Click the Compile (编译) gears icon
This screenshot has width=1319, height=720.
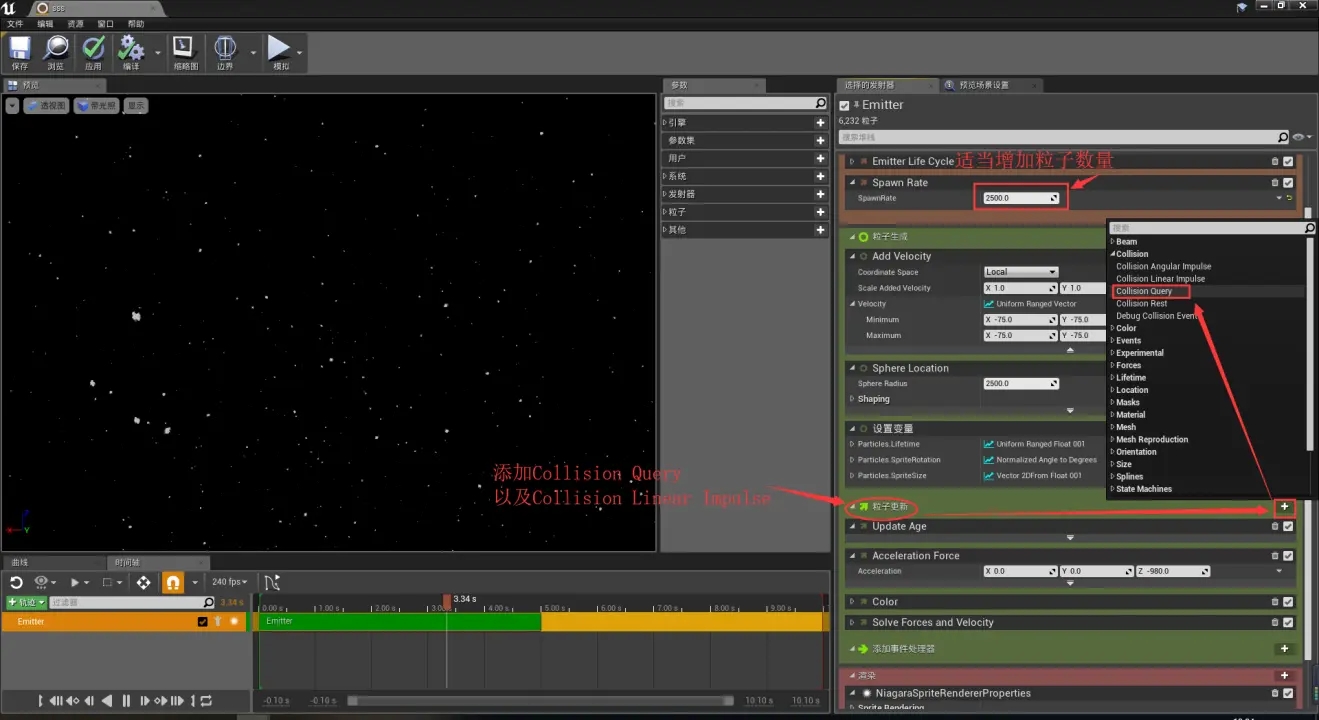point(131,48)
